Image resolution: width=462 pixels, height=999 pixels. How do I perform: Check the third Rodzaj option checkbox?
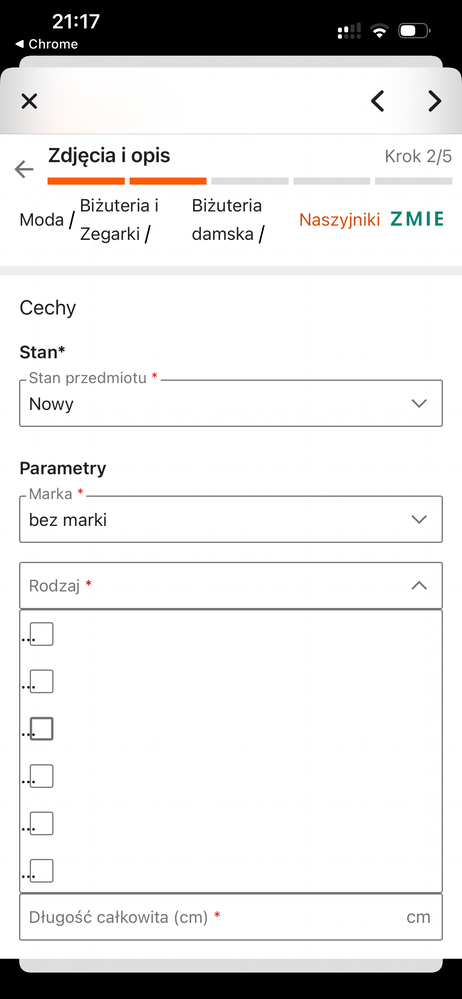tap(41, 728)
